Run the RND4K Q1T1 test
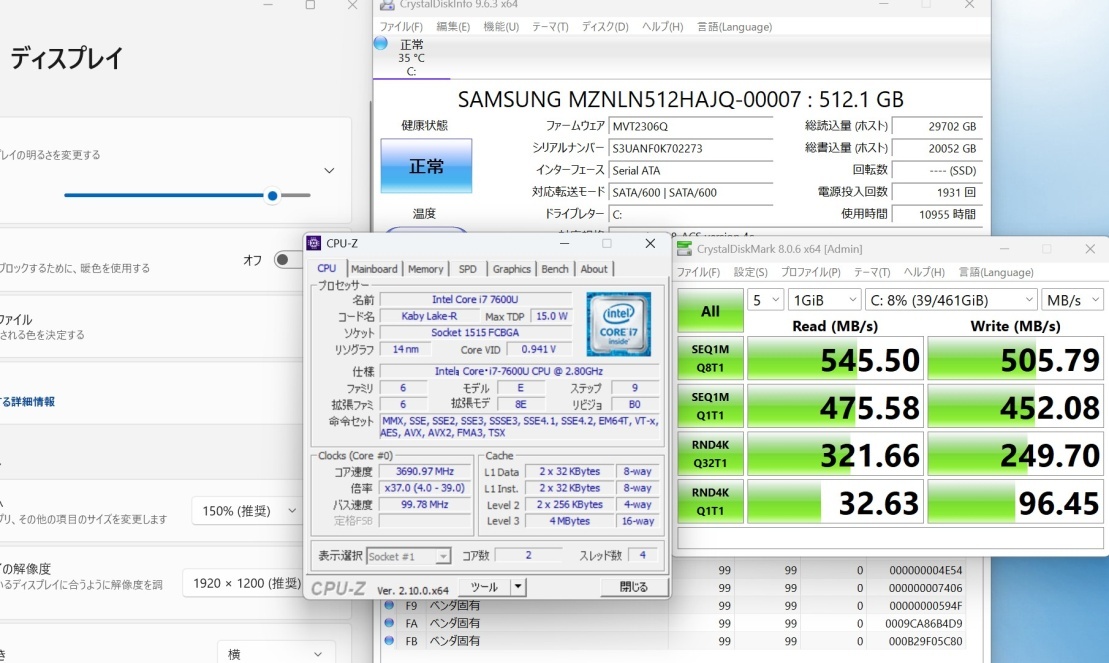The width and height of the screenshot is (1109, 663). coord(710,502)
